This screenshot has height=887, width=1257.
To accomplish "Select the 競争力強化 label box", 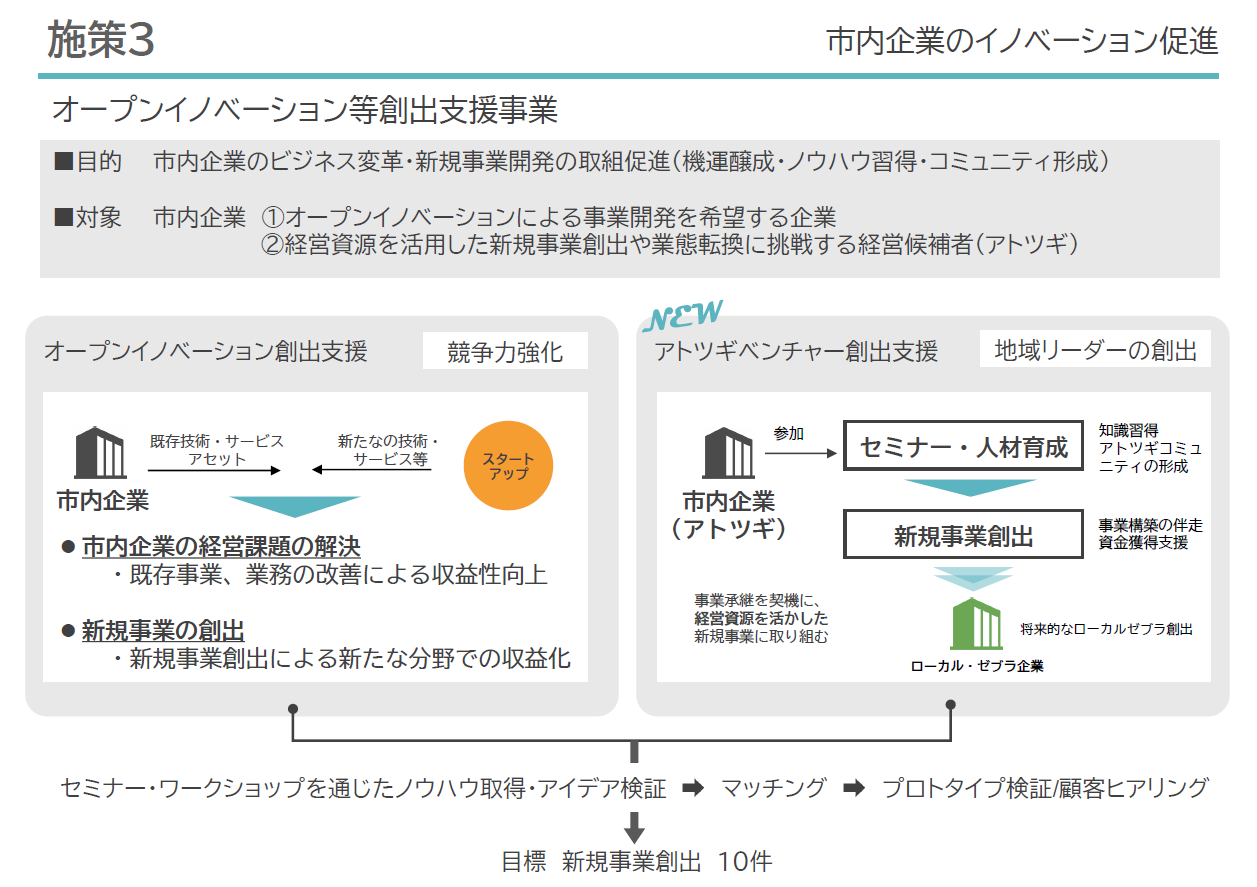I will 504,352.
